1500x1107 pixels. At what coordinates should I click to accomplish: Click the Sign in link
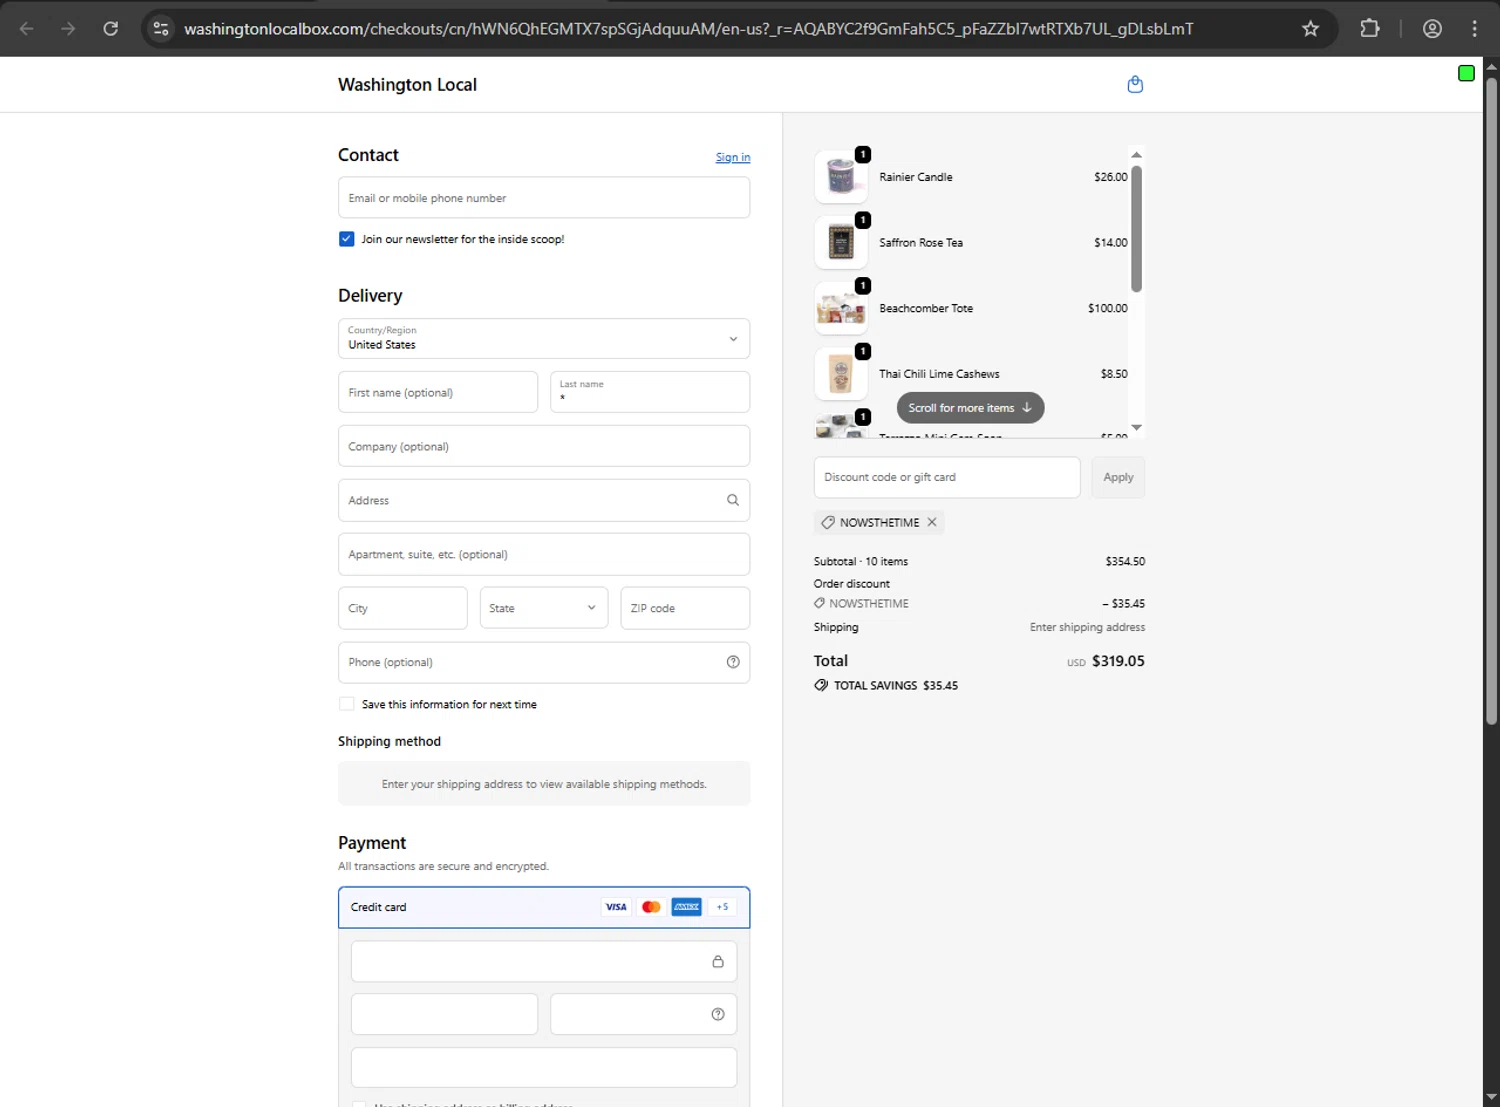point(733,157)
